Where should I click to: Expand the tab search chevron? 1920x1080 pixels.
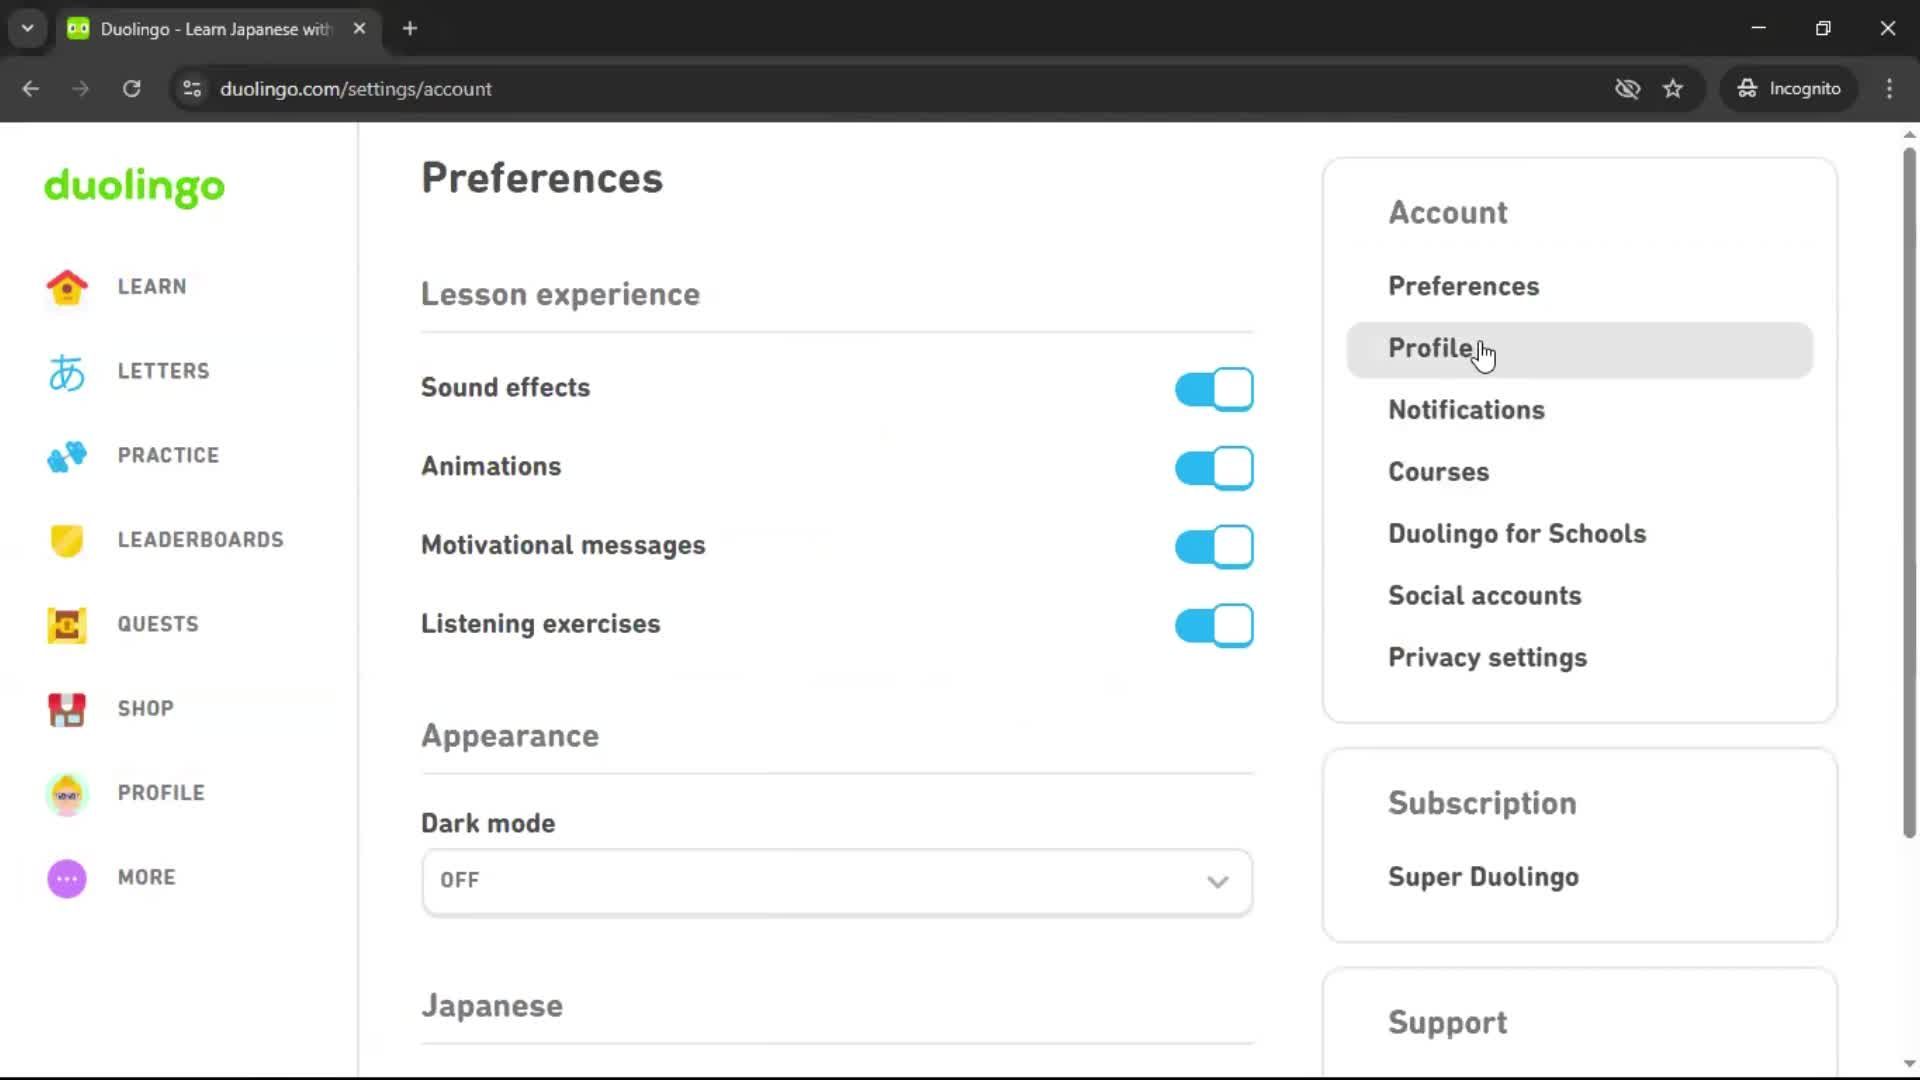pos(27,28)
